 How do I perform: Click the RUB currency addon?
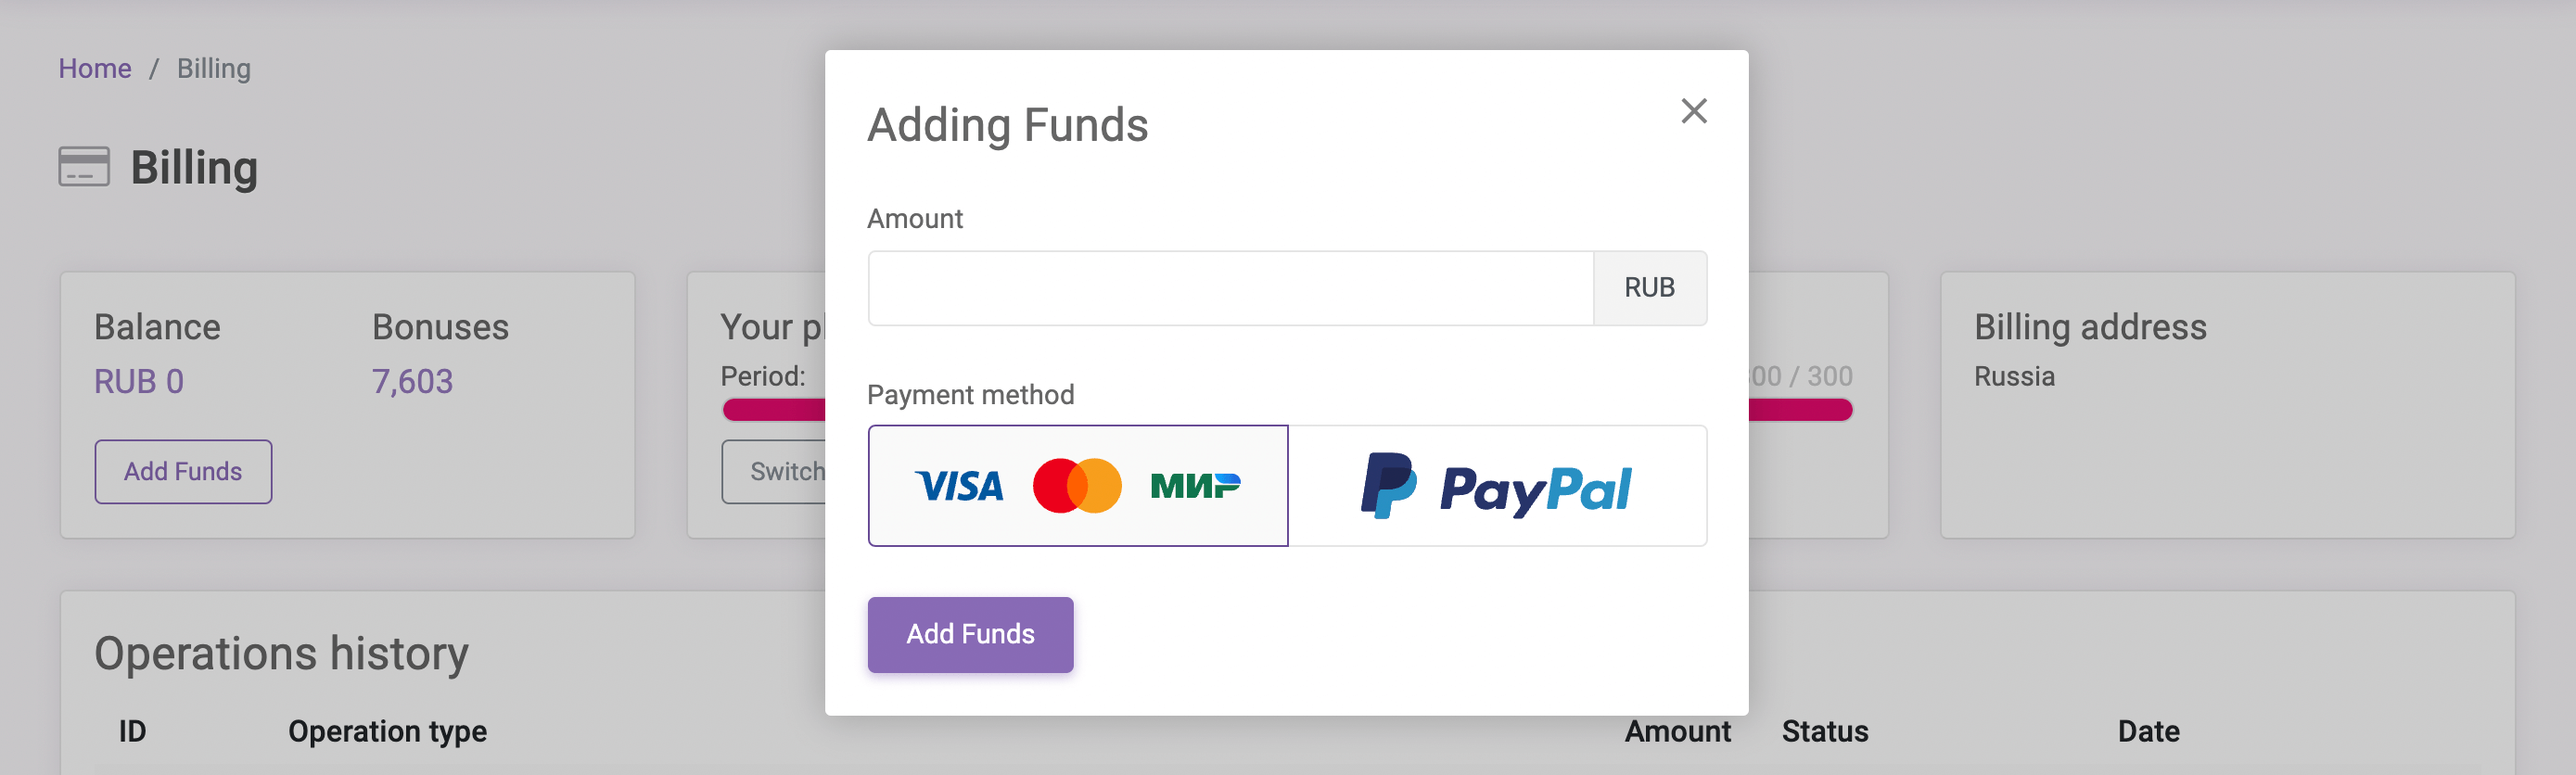tap(1649, 288)
